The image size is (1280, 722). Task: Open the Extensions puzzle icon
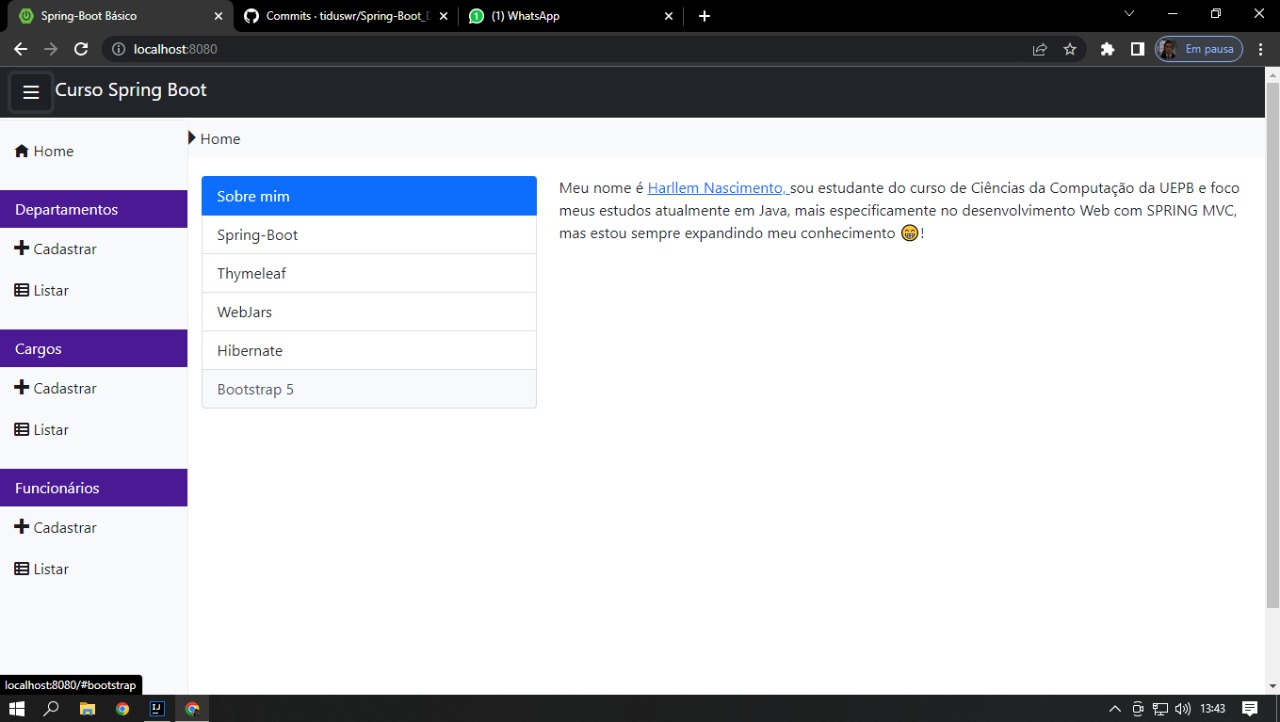click(1107, 49)
